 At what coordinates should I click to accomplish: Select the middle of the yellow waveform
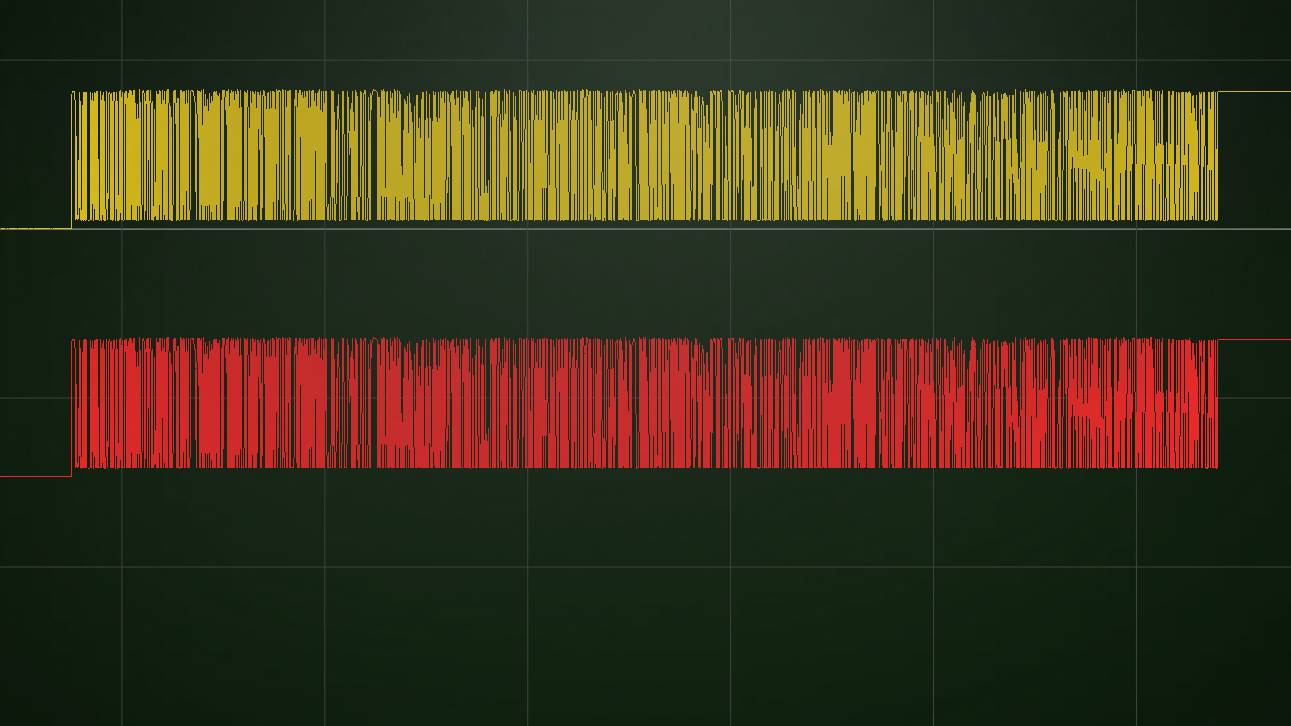[645, 155]
